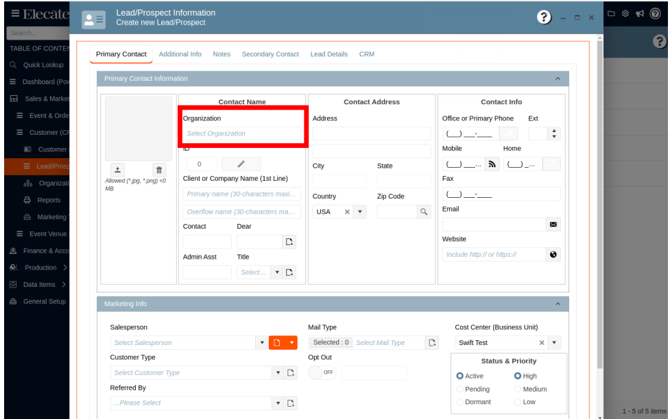Click the Zip Code search magnifier icon
Screen dimensions: 670x419
click(423, 212)
